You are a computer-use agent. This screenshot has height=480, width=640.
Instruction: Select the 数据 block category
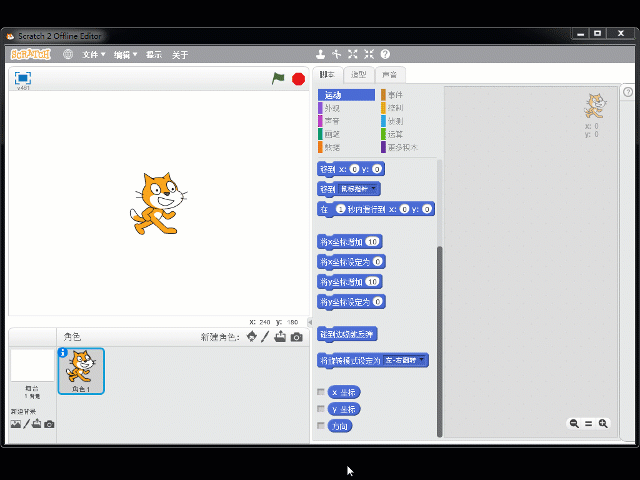pos(346,147)
